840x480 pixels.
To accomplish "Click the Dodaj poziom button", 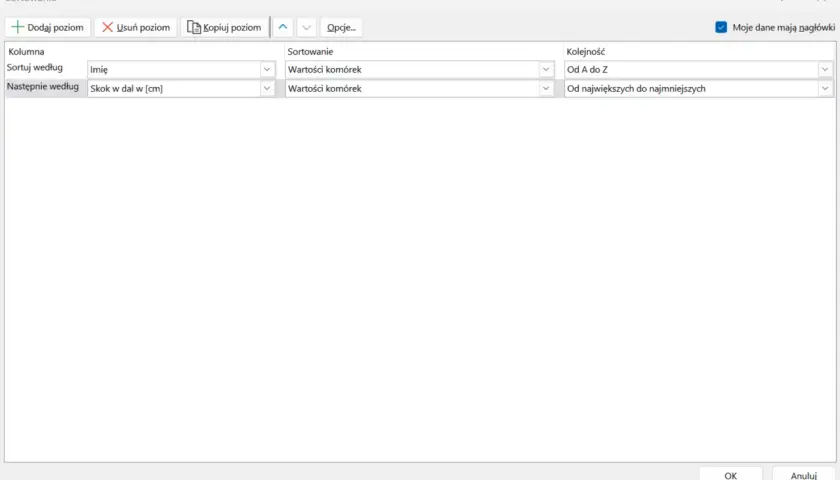I will 48,27.
